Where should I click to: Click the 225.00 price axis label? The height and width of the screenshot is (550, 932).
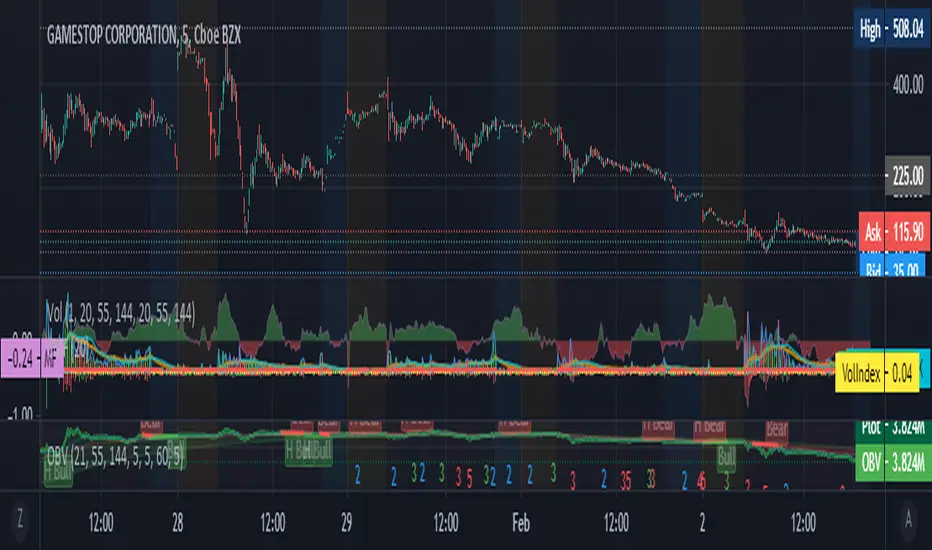click(x=907, y=176)
